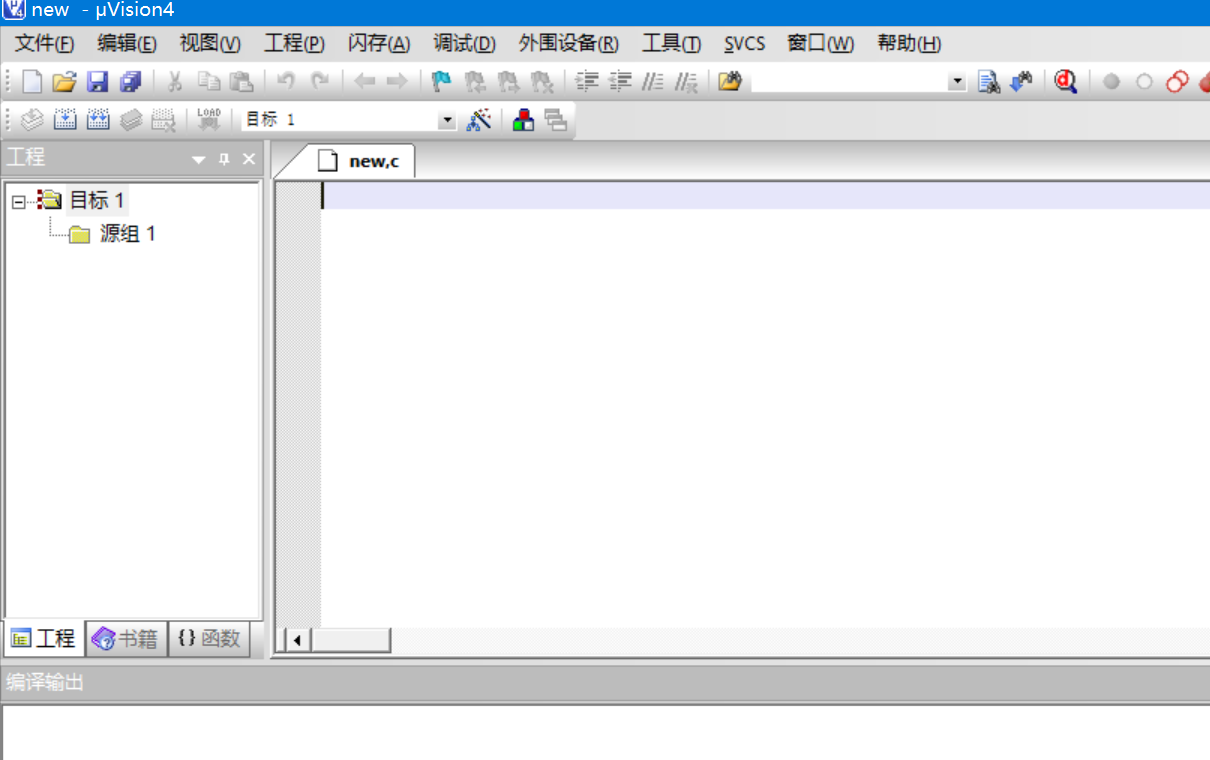Download to flash with the LOAD icon
Viewport: 1210px width, 760px height.
209,120
